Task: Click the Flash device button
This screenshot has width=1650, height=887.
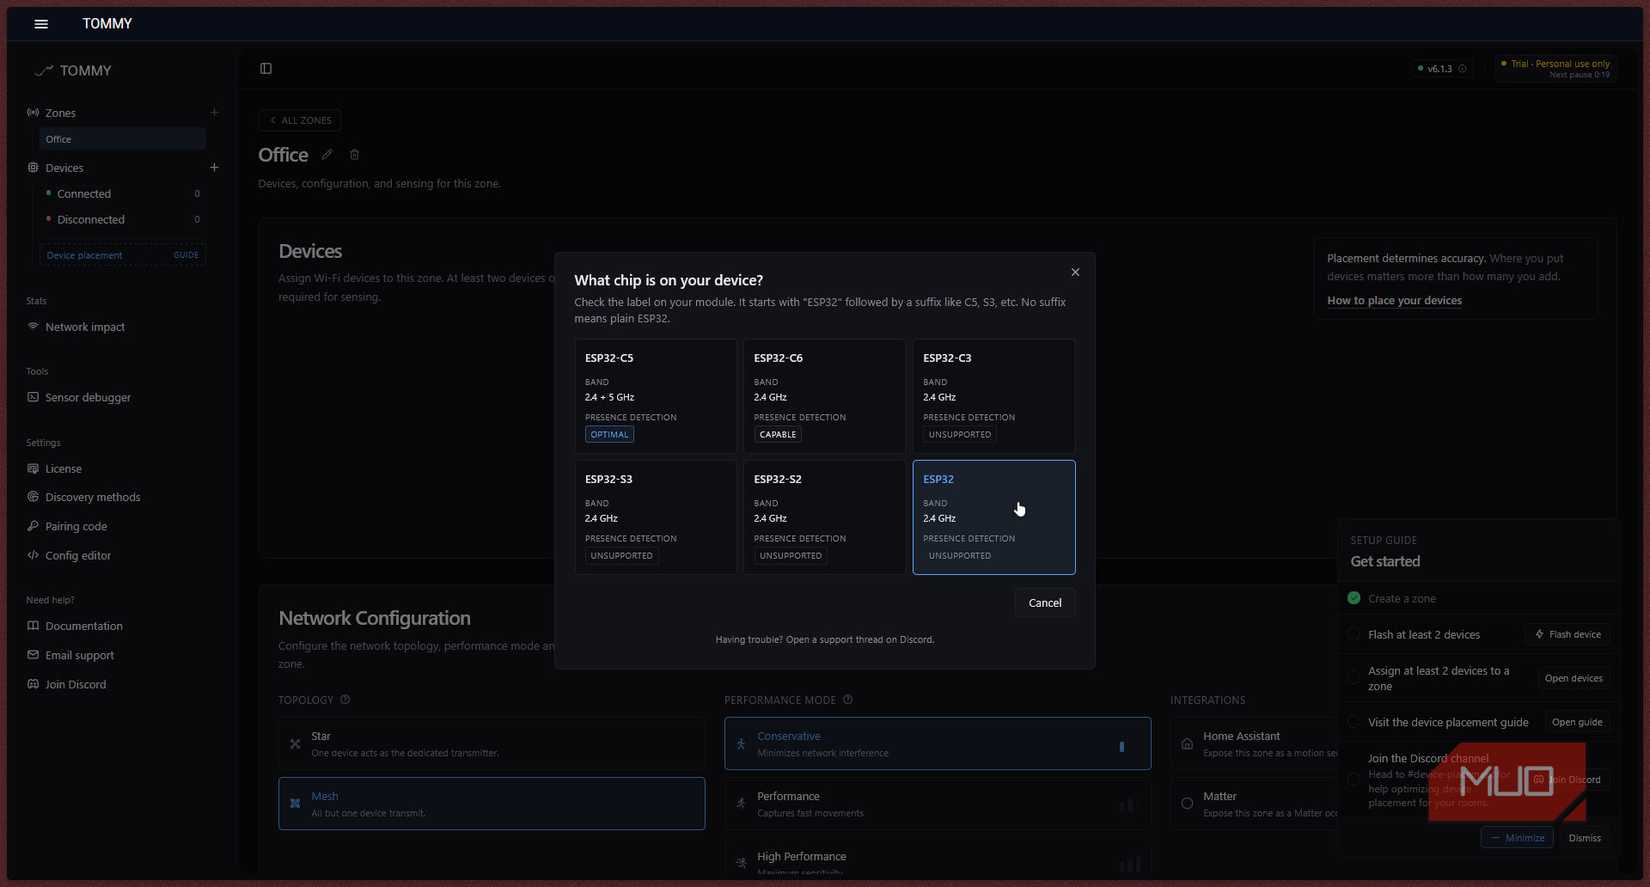Action: 1568,635
